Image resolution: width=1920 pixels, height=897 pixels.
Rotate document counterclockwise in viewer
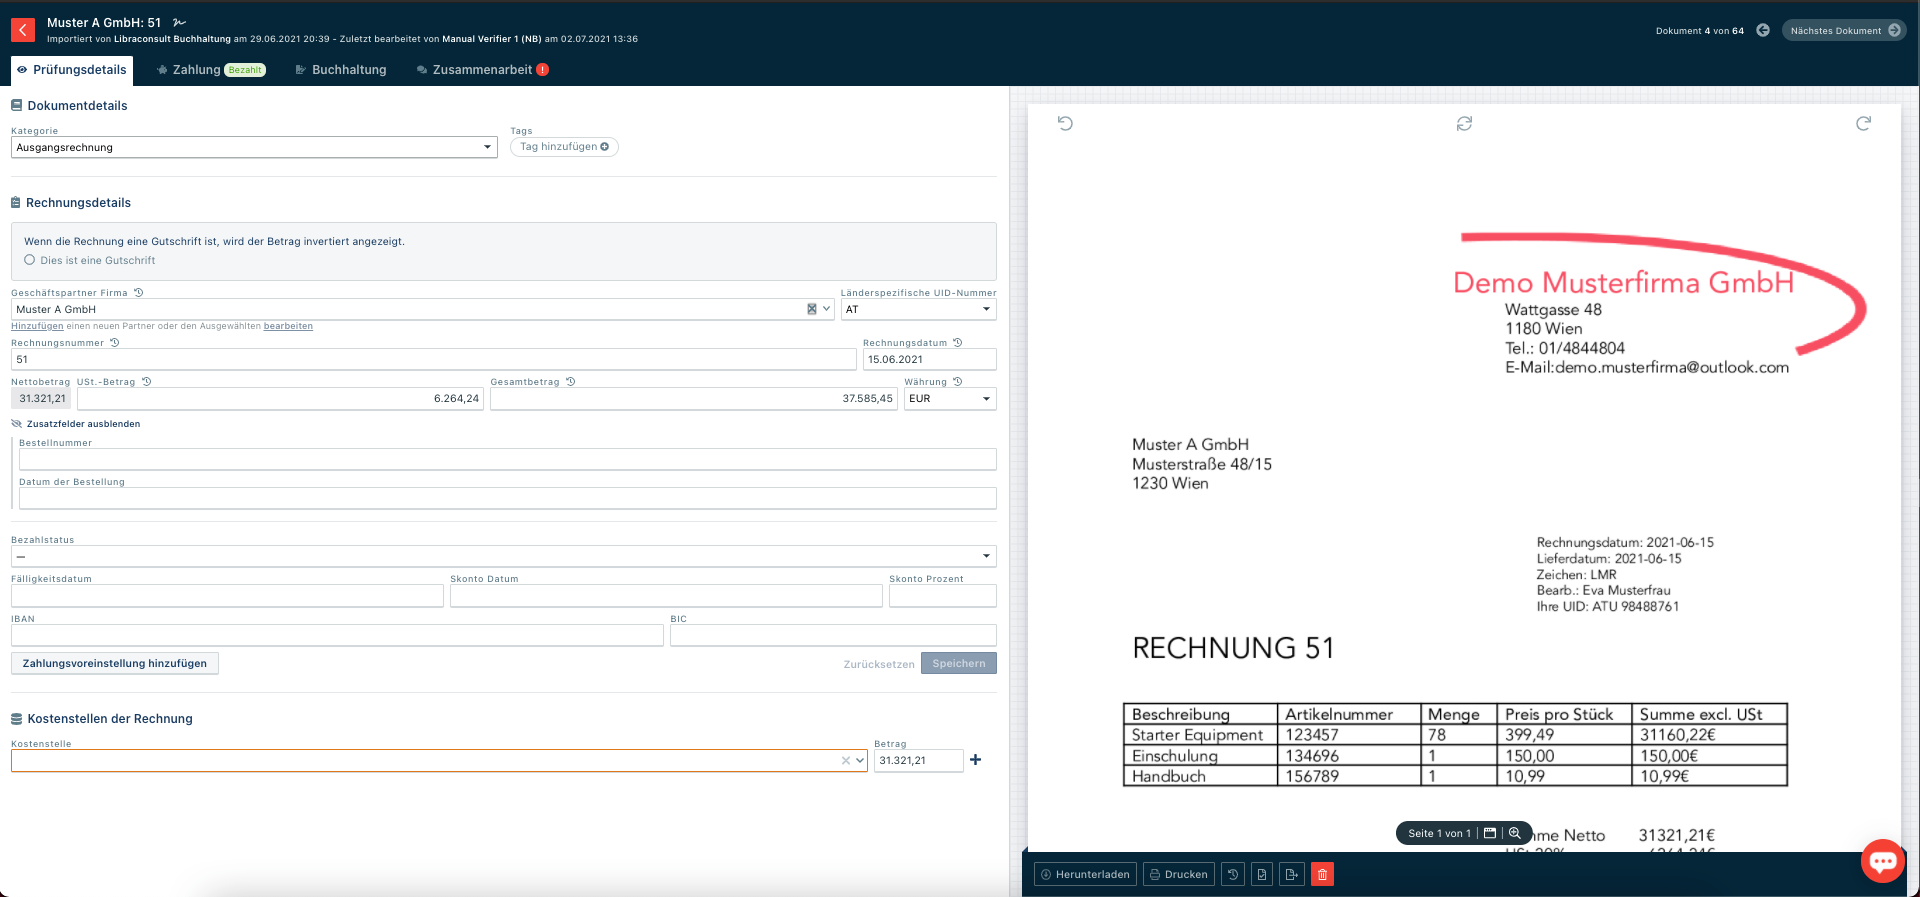[1065, 124]
